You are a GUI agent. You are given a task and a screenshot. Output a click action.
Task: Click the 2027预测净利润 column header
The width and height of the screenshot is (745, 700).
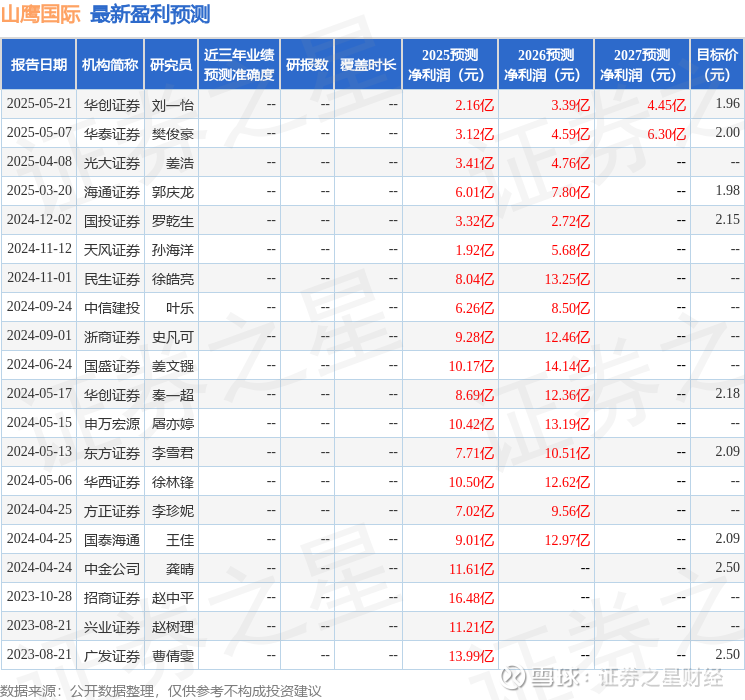(x=642, y=65)
